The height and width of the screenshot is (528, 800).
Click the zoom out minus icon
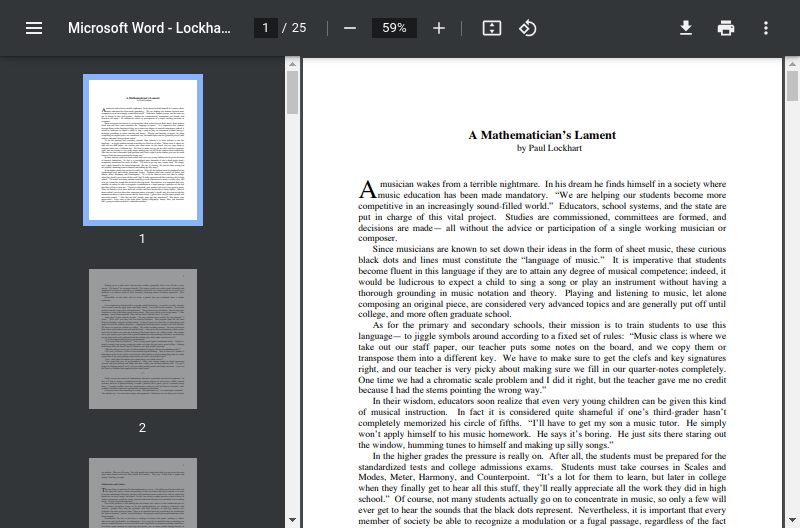(x=350, y=28)
